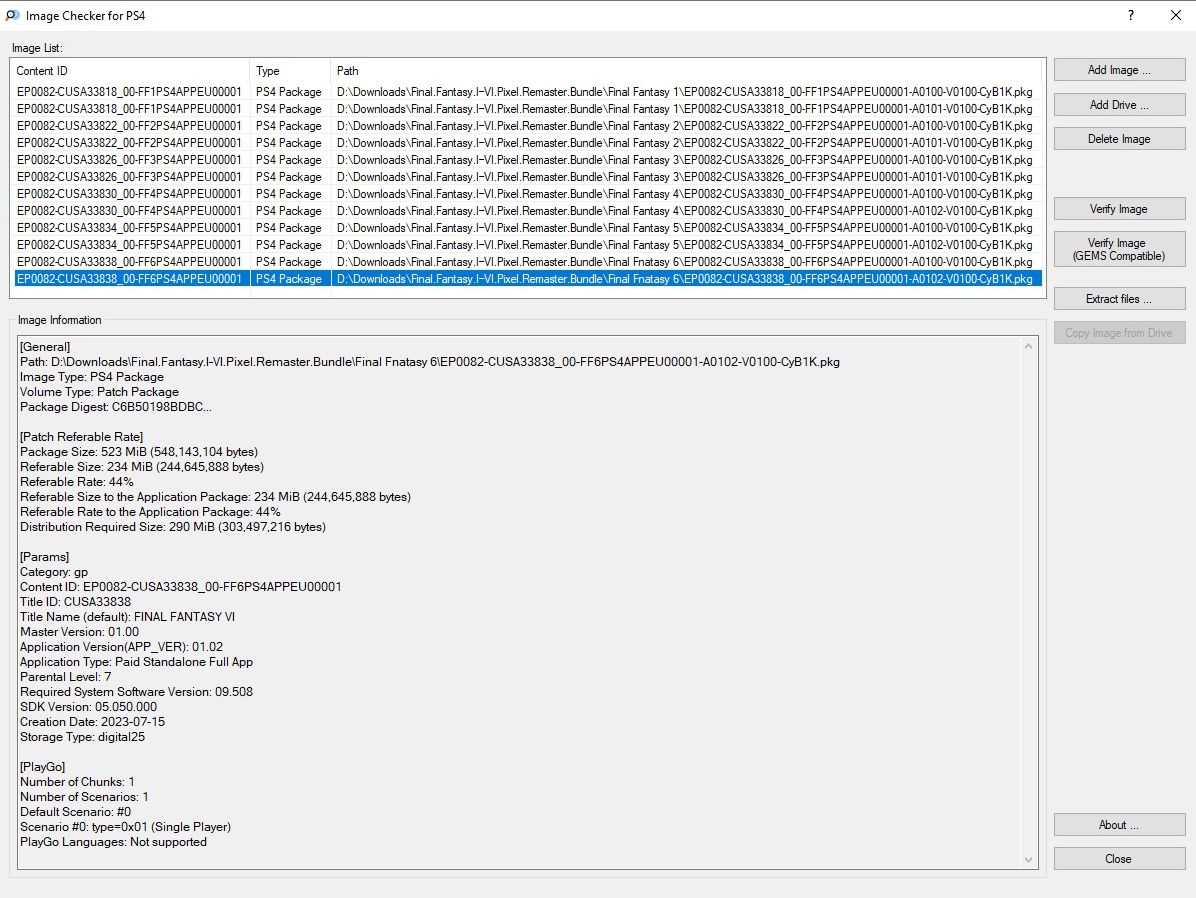Select the FF5PS4 A0100 package row

click(528, 227)
